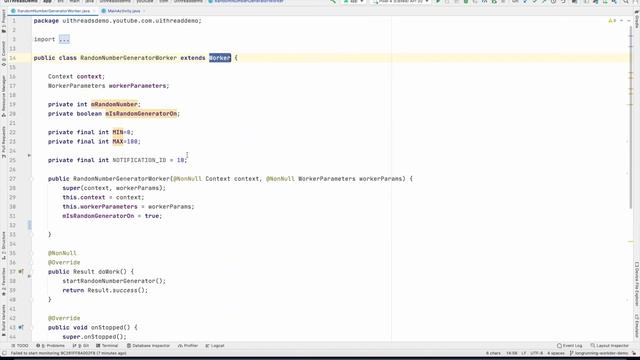Viewport: 640px width, 360px height.
Task: Click the cursor position indicator in status bar
Action: tap(511, 353)
